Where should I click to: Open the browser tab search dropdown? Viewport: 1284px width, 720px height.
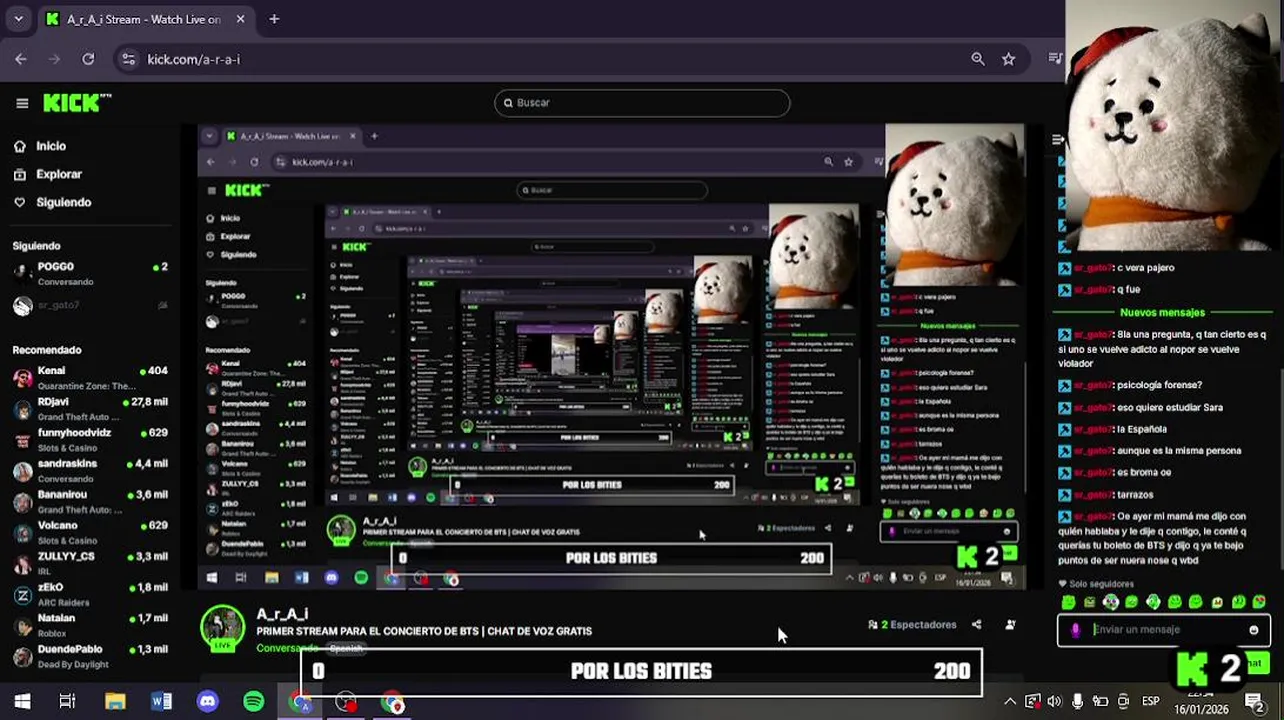click(x=18, y=19)
